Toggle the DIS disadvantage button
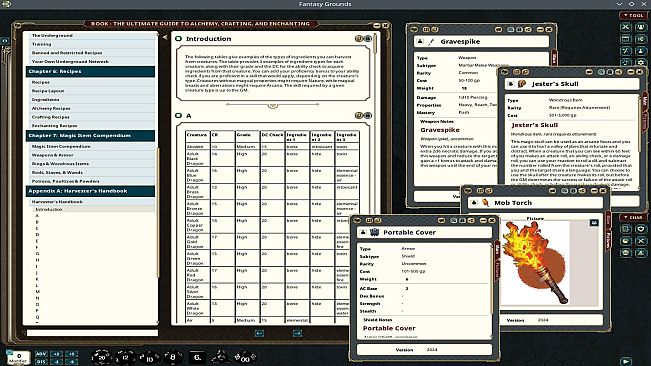Screen dimensions: 651x366 41,362
